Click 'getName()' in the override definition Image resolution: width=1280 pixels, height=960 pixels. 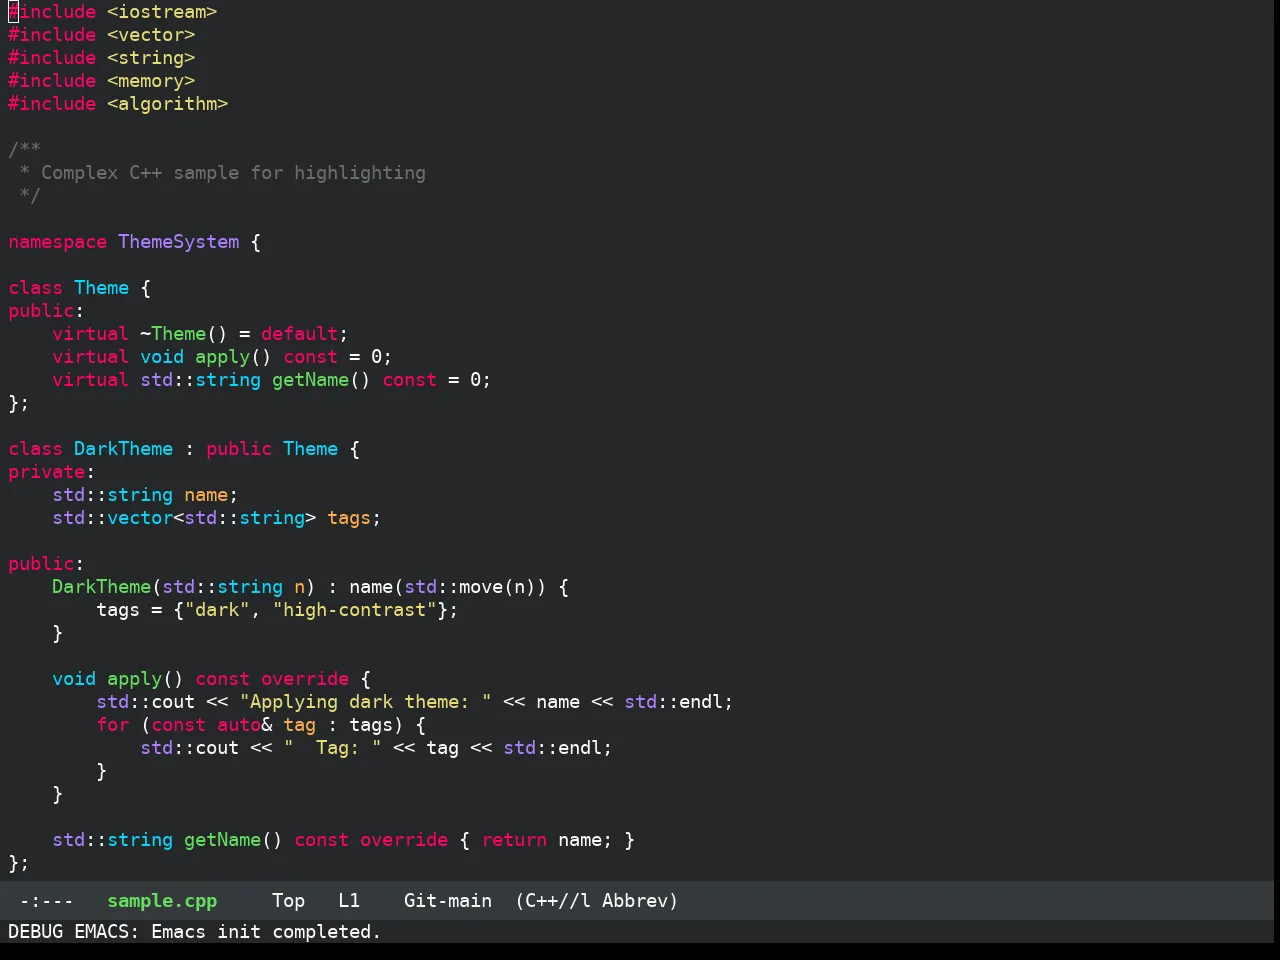(x=233, y=840)
